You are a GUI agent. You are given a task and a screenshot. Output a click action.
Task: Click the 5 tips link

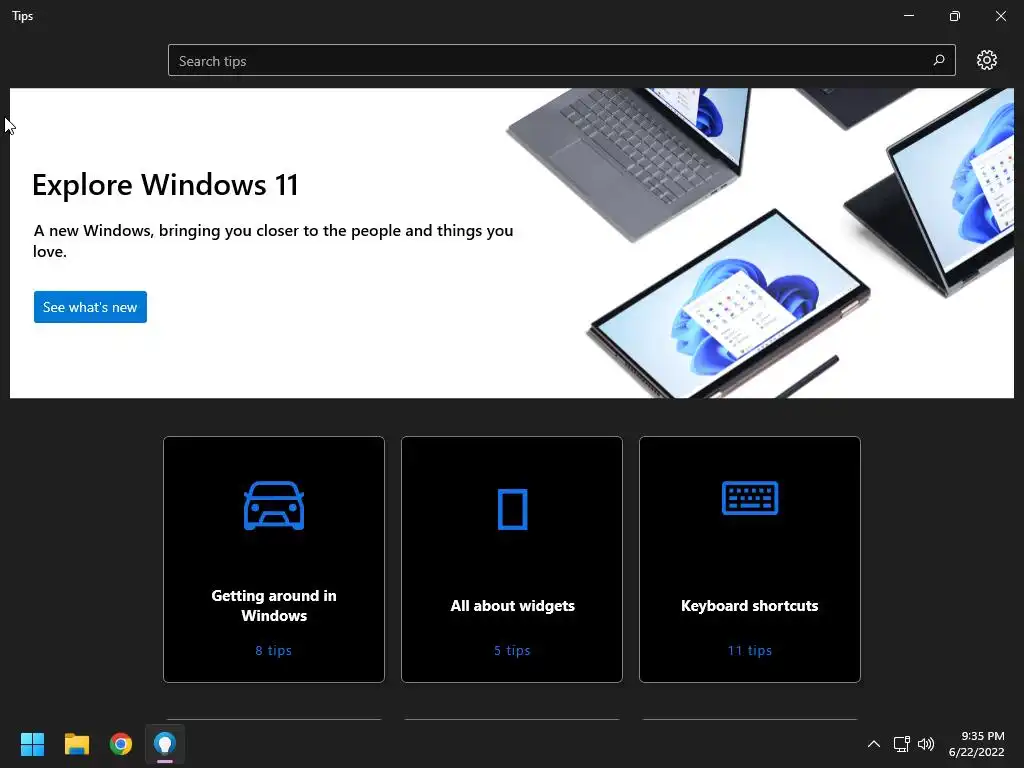512,650
